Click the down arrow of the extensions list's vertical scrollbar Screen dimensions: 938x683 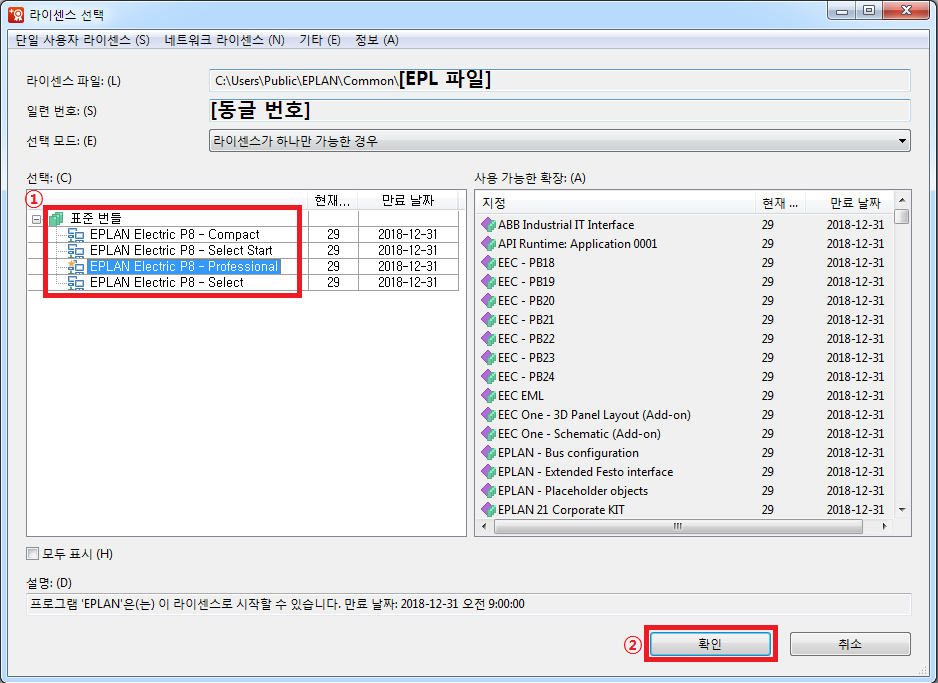pos(902,510)
